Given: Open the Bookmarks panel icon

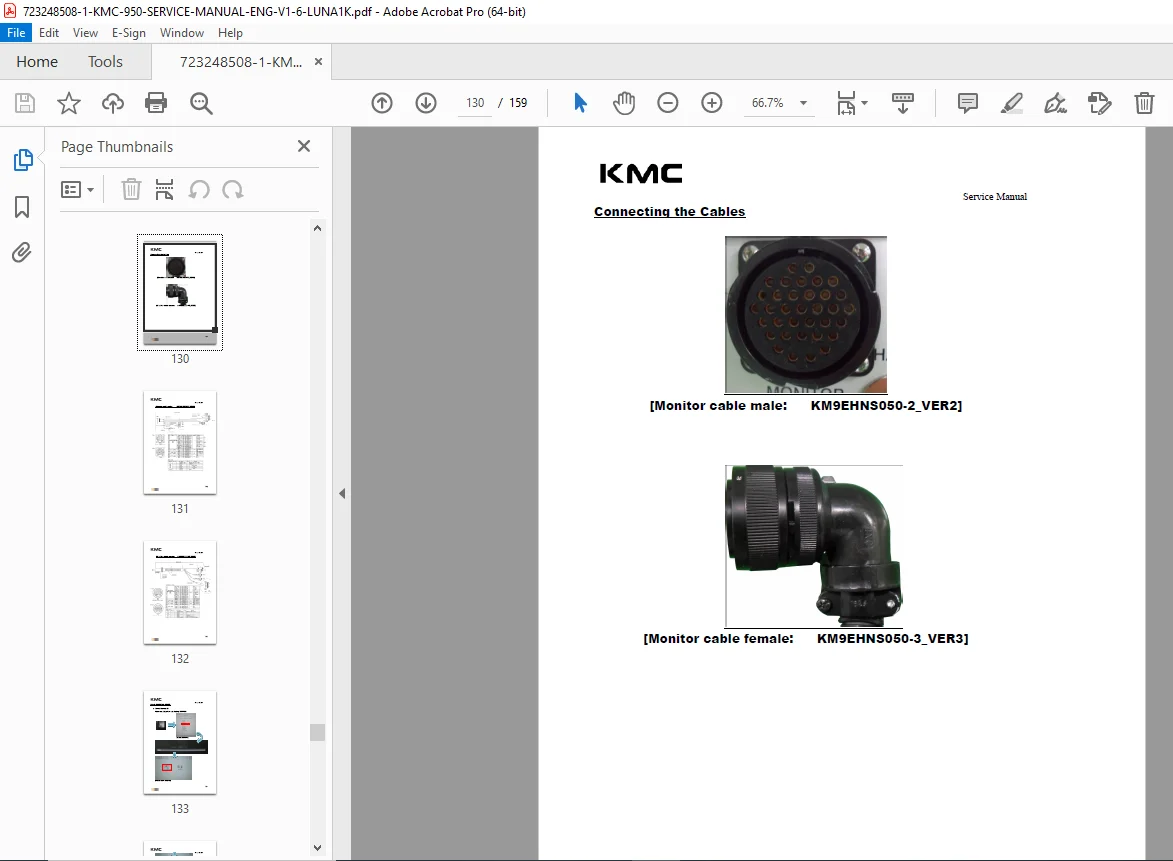Looking at the screenshot, I should (22, 207).
